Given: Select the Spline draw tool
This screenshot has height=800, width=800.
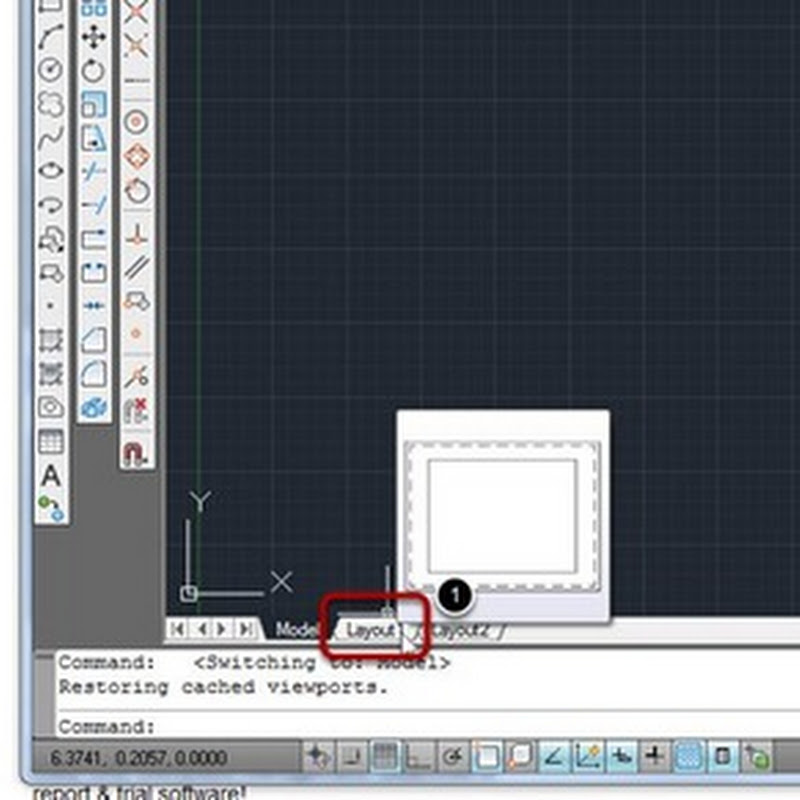Looking at the screenshot, I should click(51, 138).
